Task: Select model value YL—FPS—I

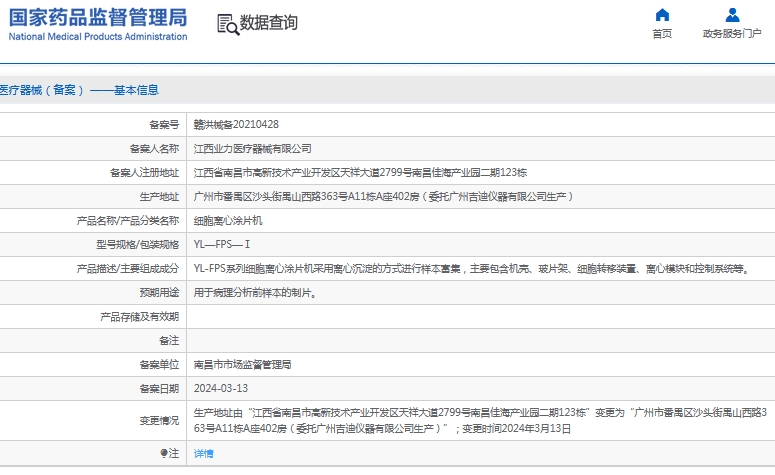Action: [x=222, y=245]
